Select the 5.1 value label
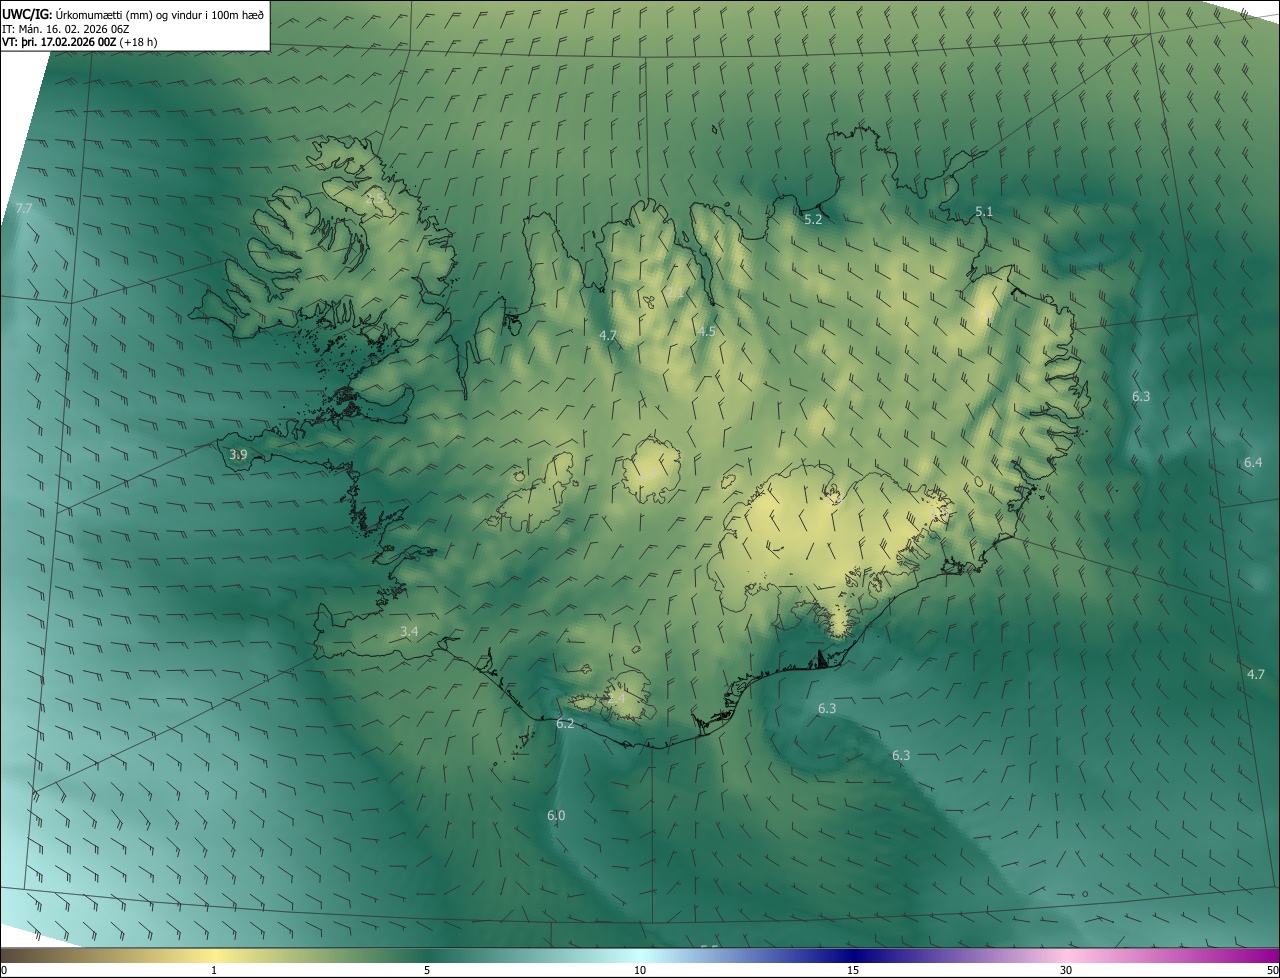The height and width of the screenshot is (978, 1280). 984,211
